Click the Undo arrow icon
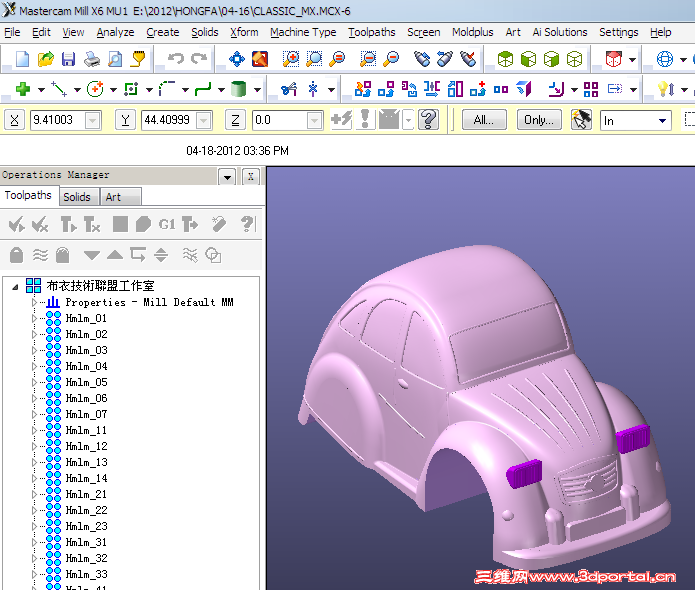Viewport: 695px width, 590px height. [x=176, y=60]
